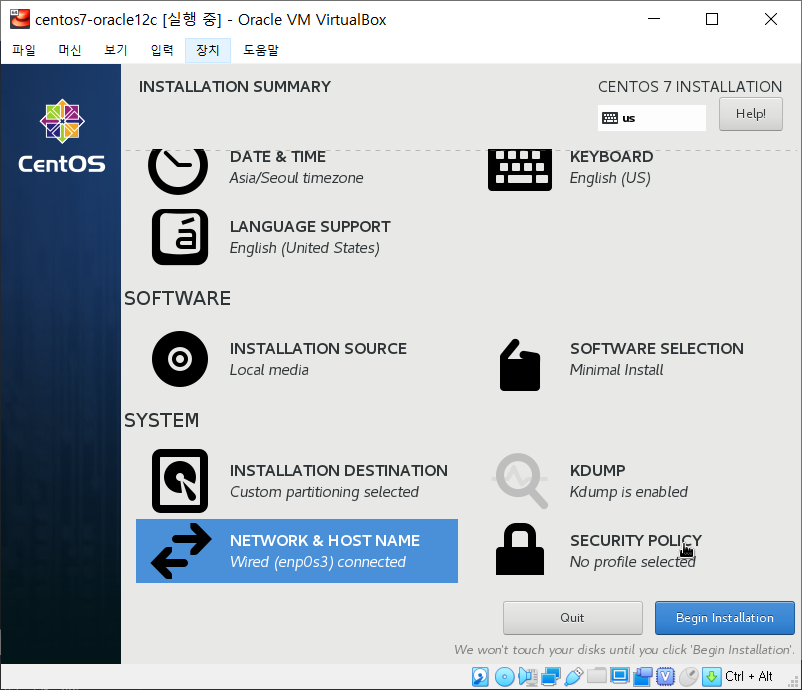802x690 pixels.
Task: Select 'Minimal Install' under Software Selection
Action: point(616,370)
